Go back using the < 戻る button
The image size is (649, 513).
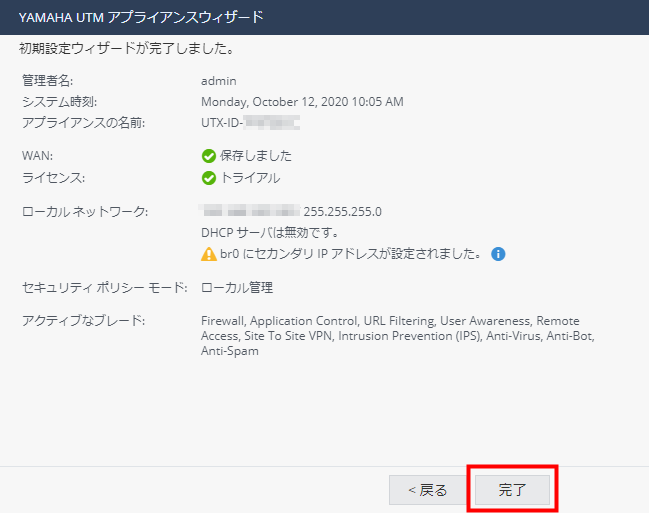pos(425,490)
